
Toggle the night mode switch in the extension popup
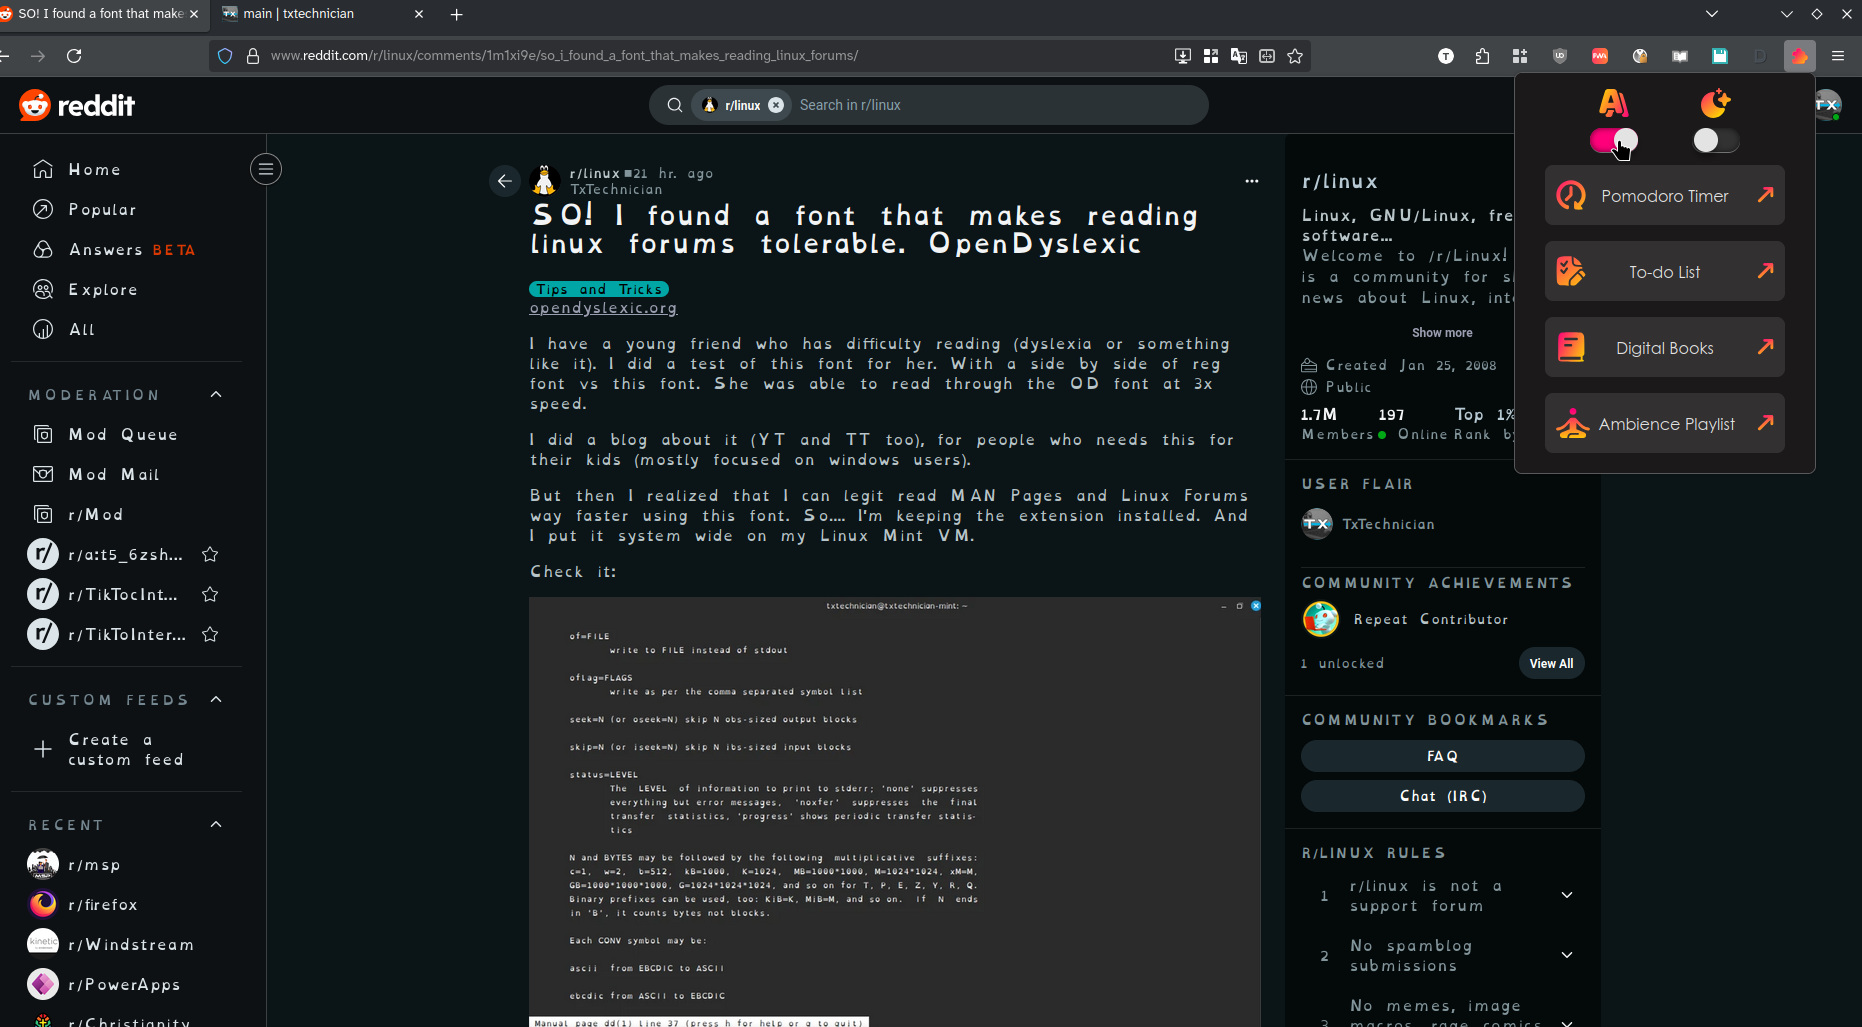1716,141
